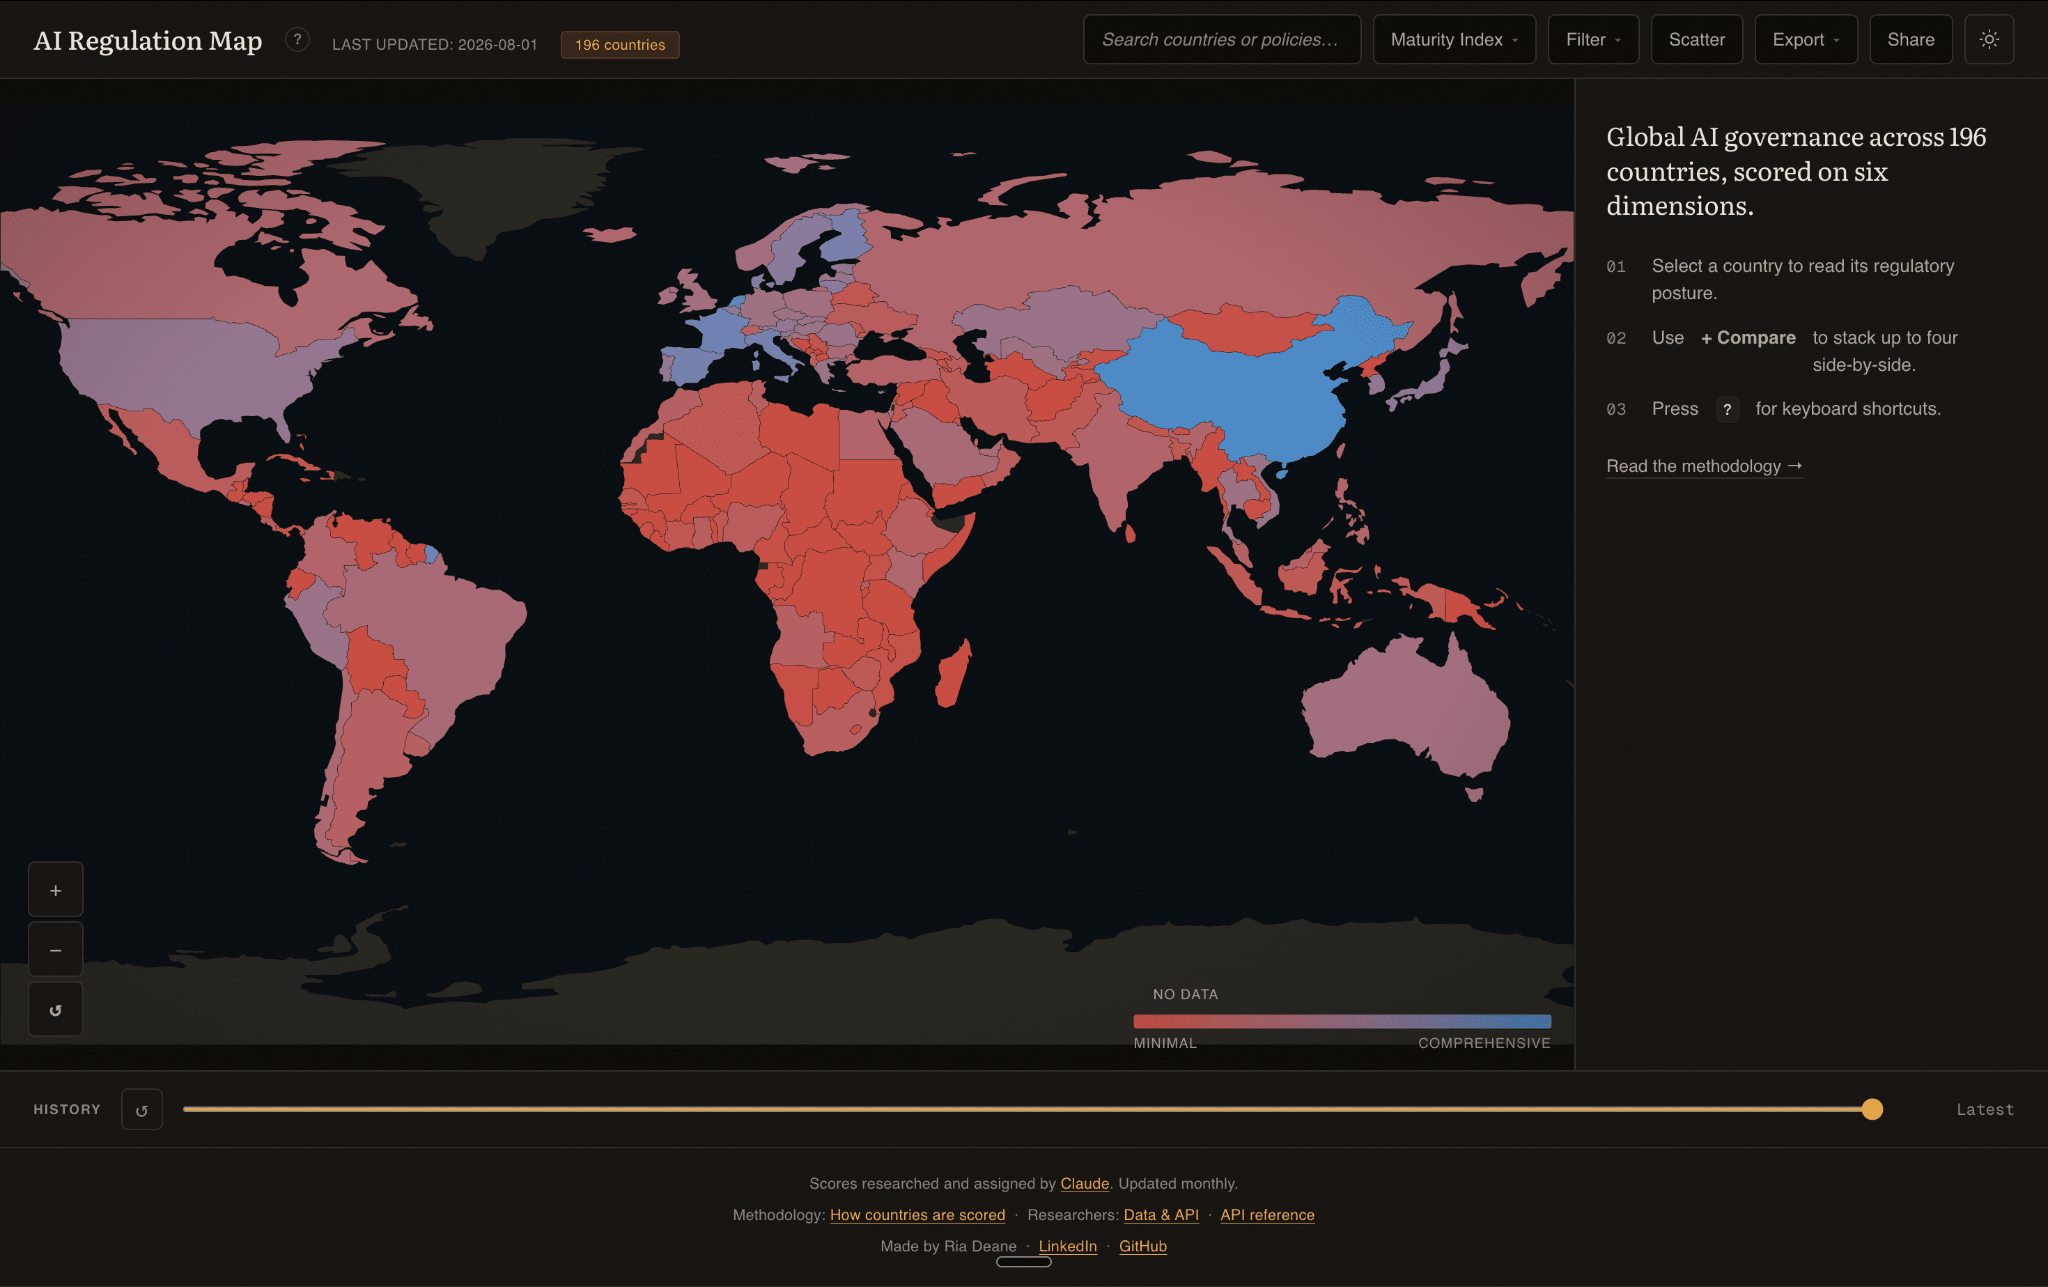
Task: Click the LAST UPDATED: 2026-08-01 text
Action: [435, 45]
